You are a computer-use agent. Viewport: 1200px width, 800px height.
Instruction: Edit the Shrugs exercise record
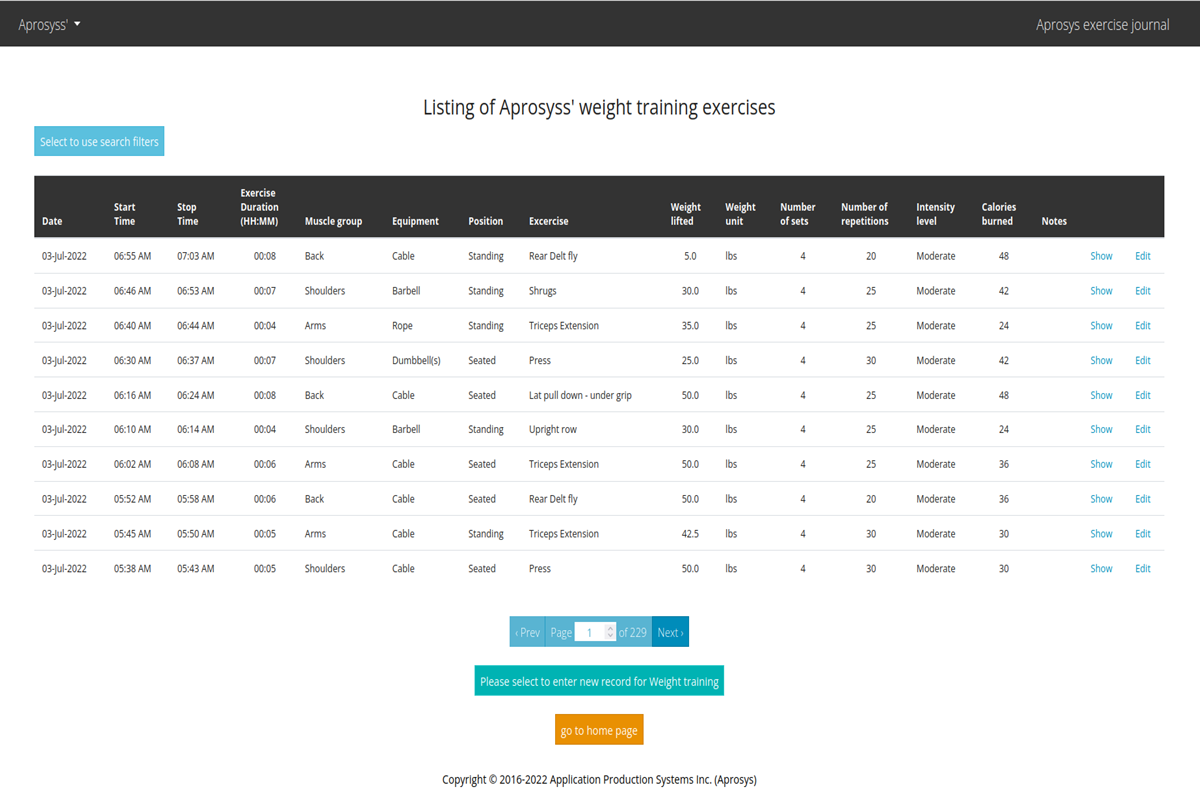1142,291
